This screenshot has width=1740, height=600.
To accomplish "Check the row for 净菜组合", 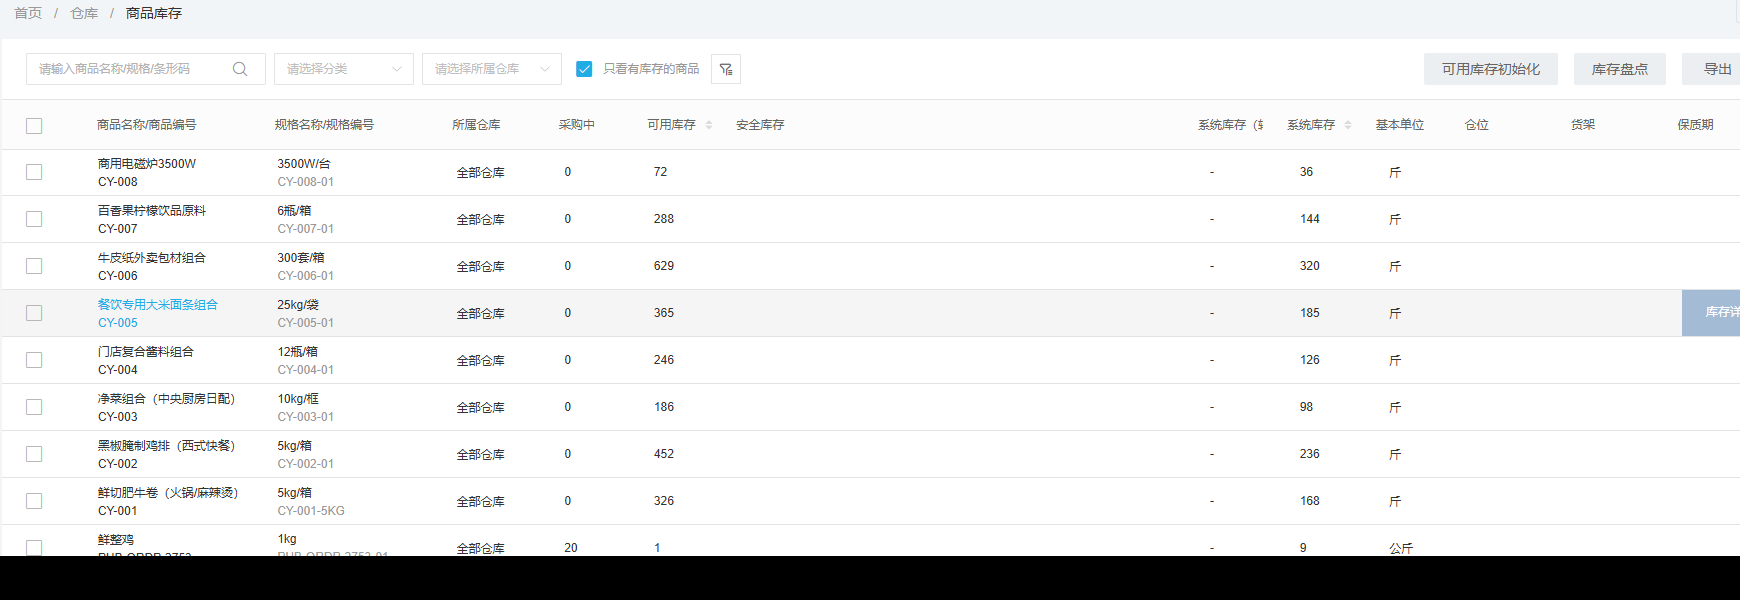I will 34,407.
